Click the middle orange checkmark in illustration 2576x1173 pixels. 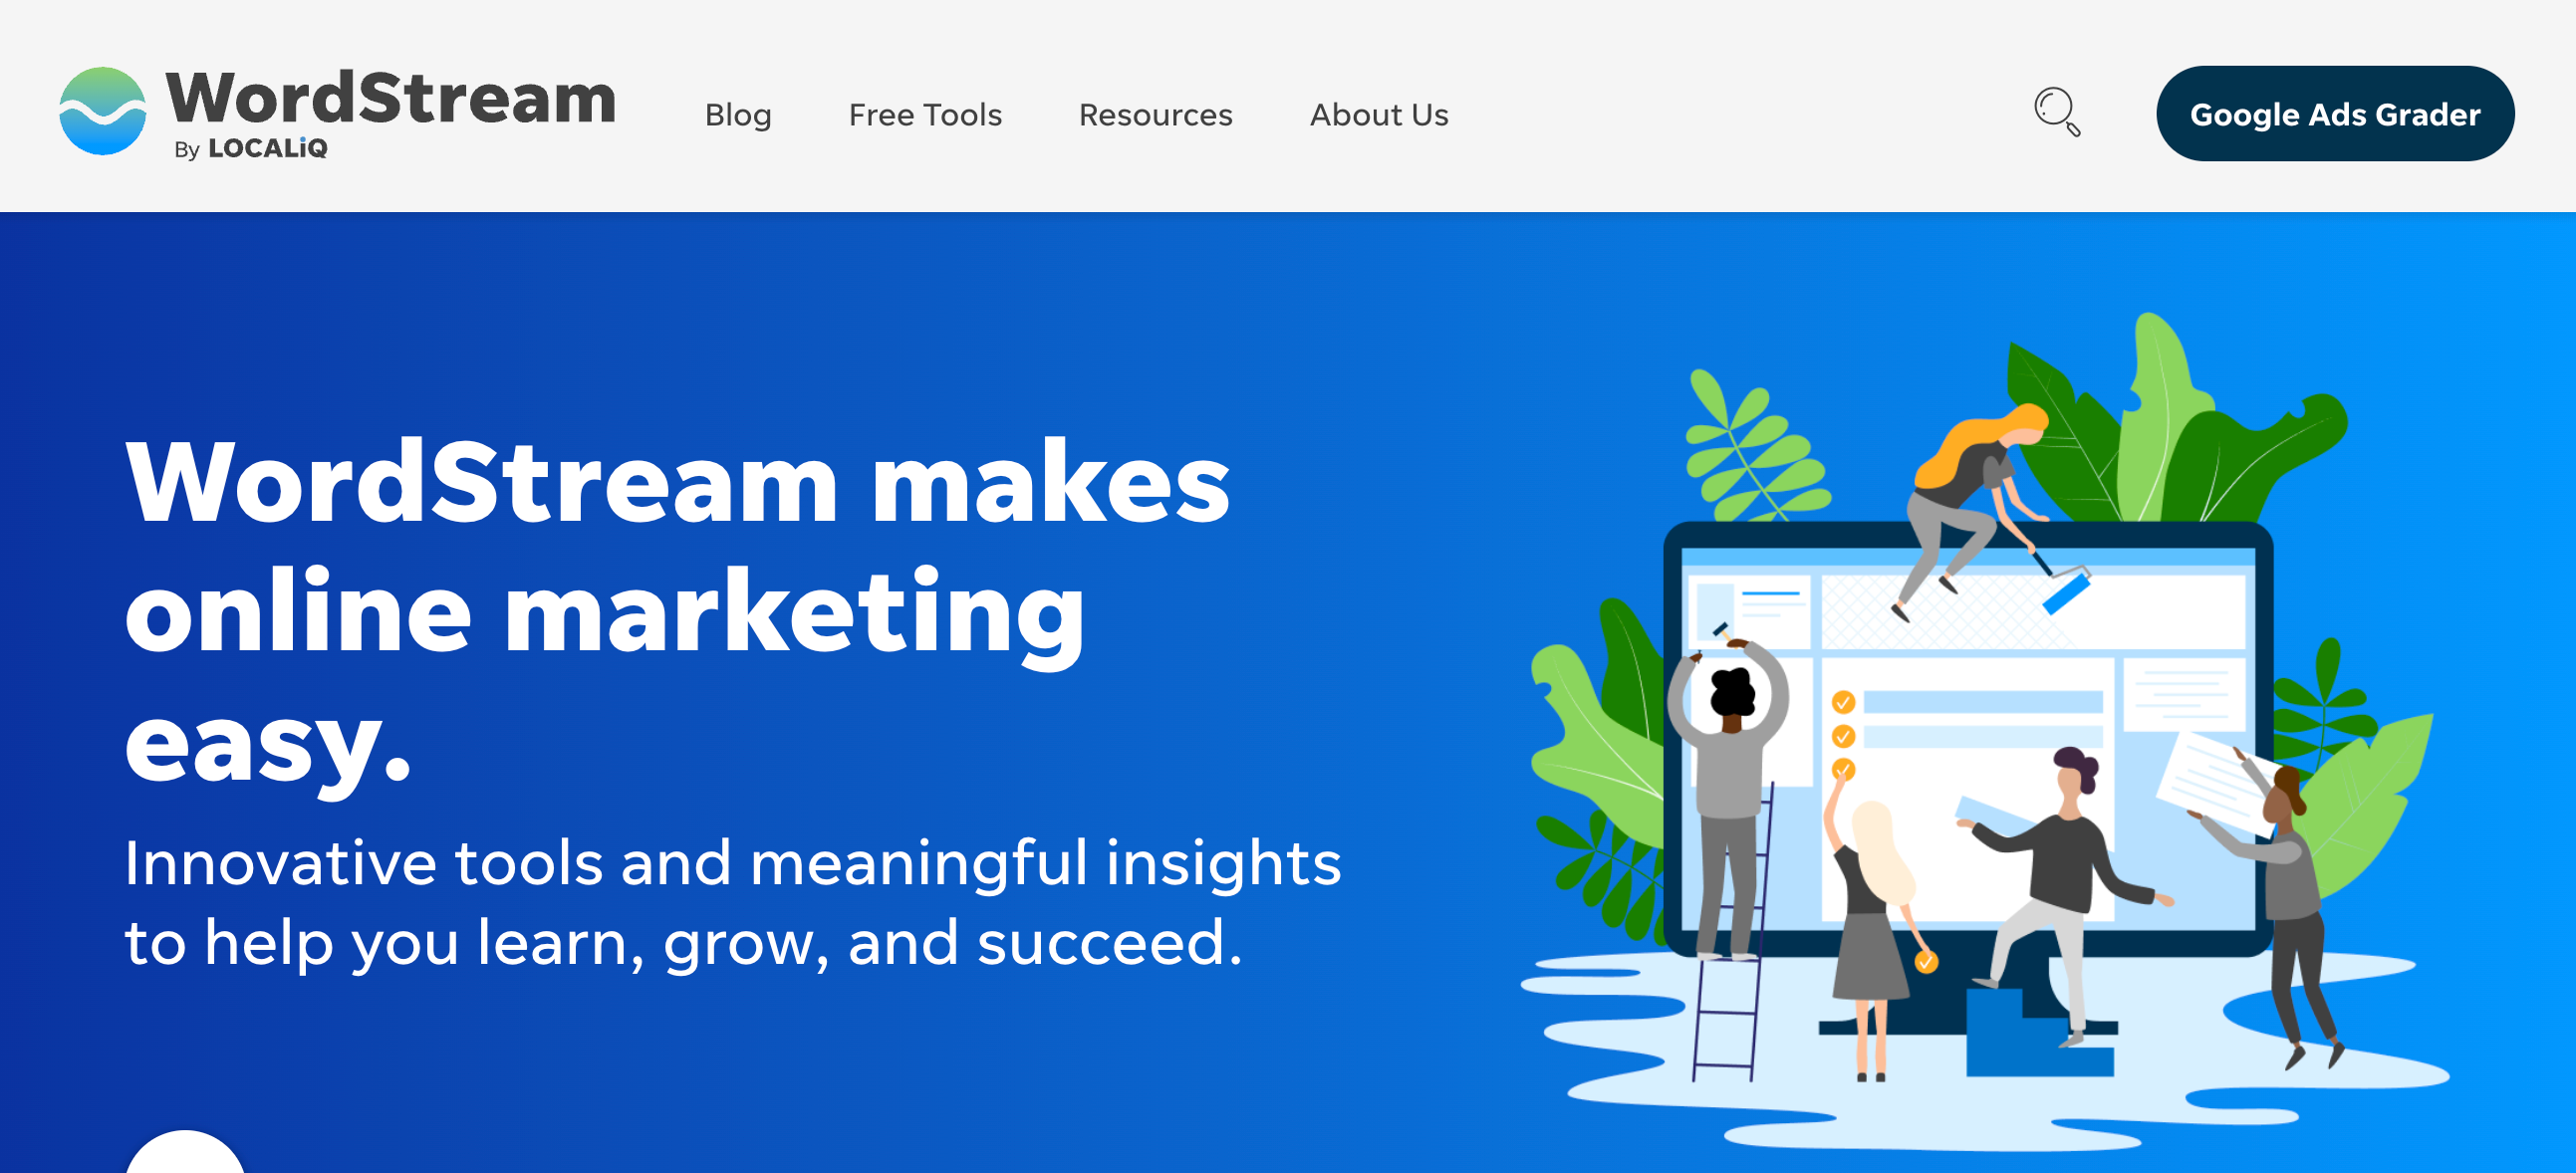[x=1843, y=737]
